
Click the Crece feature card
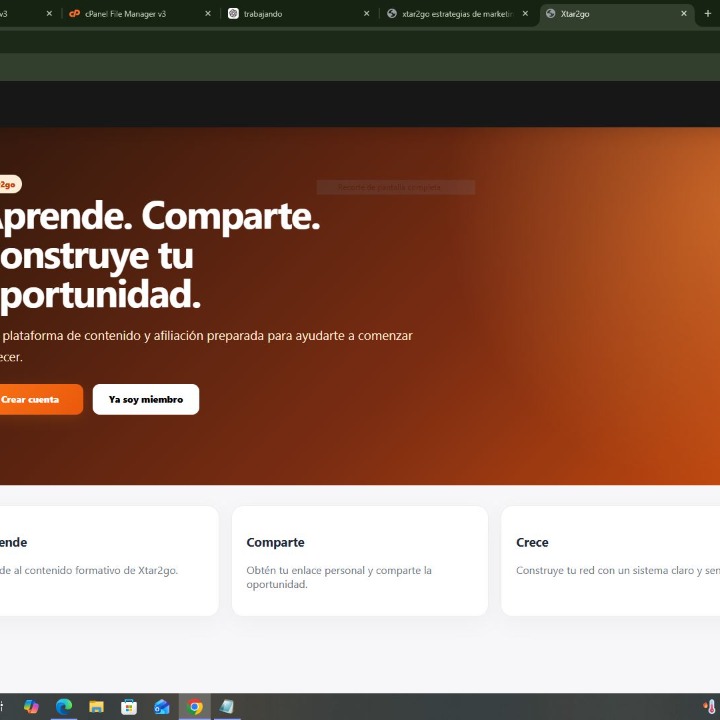tap(611, 561)
